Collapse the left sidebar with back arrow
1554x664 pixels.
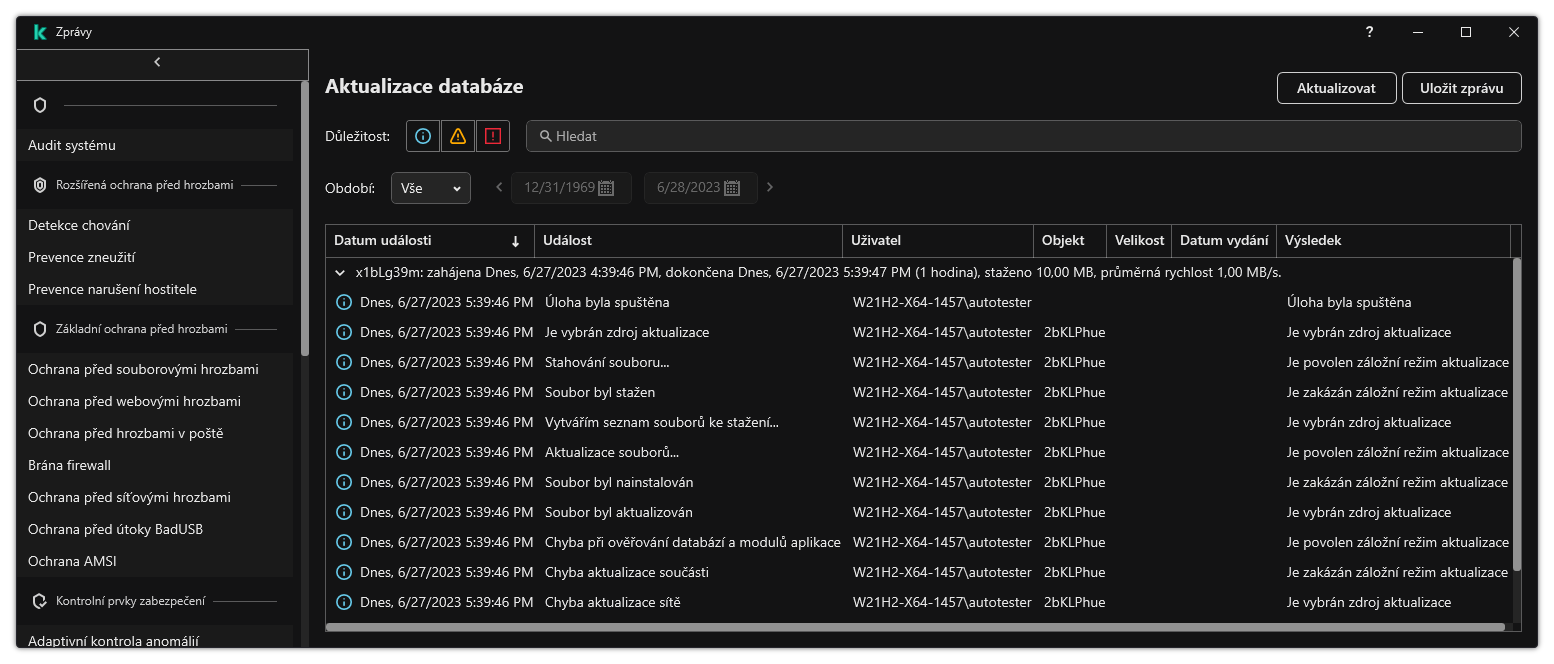click(157, 62)
